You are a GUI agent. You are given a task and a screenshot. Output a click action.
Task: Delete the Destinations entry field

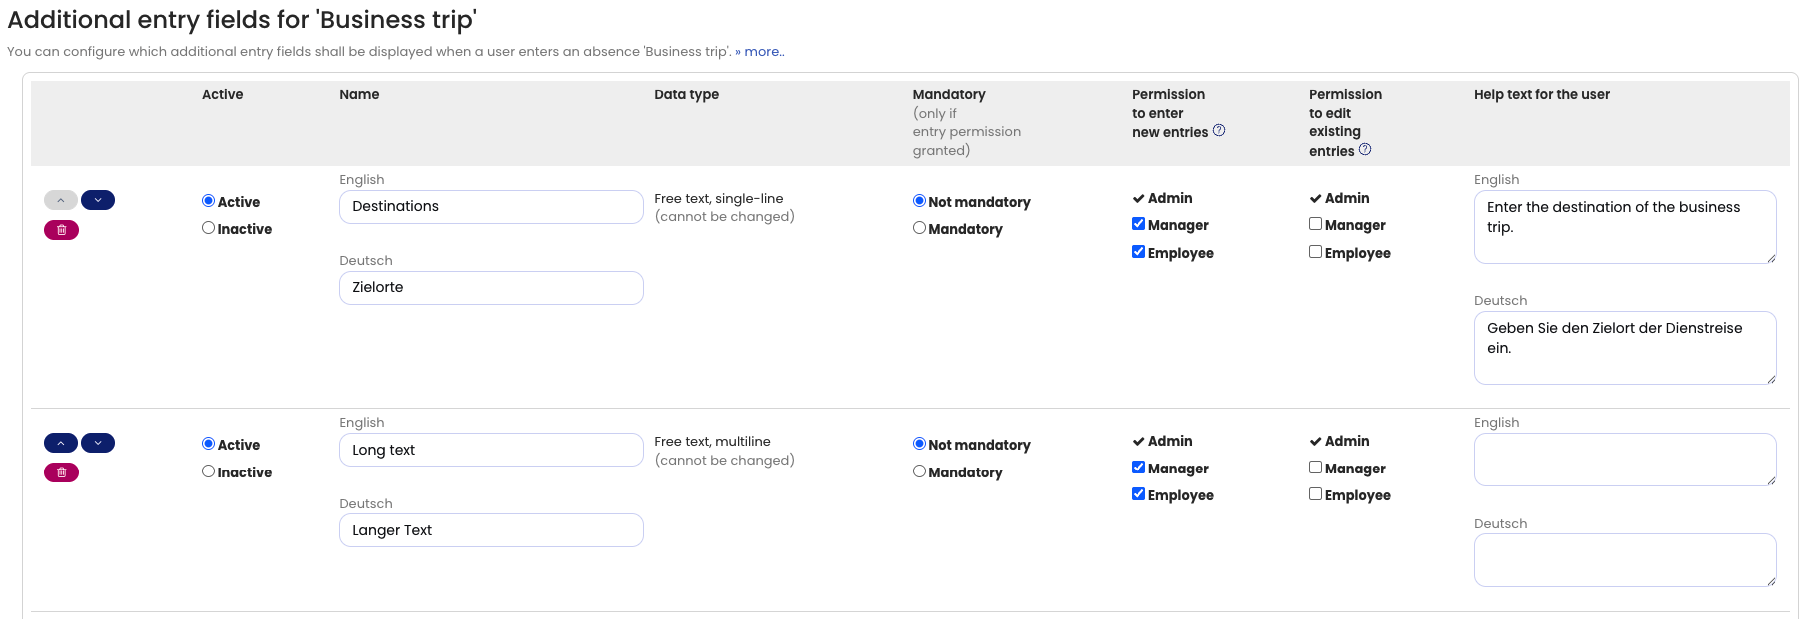pos(61,230)
